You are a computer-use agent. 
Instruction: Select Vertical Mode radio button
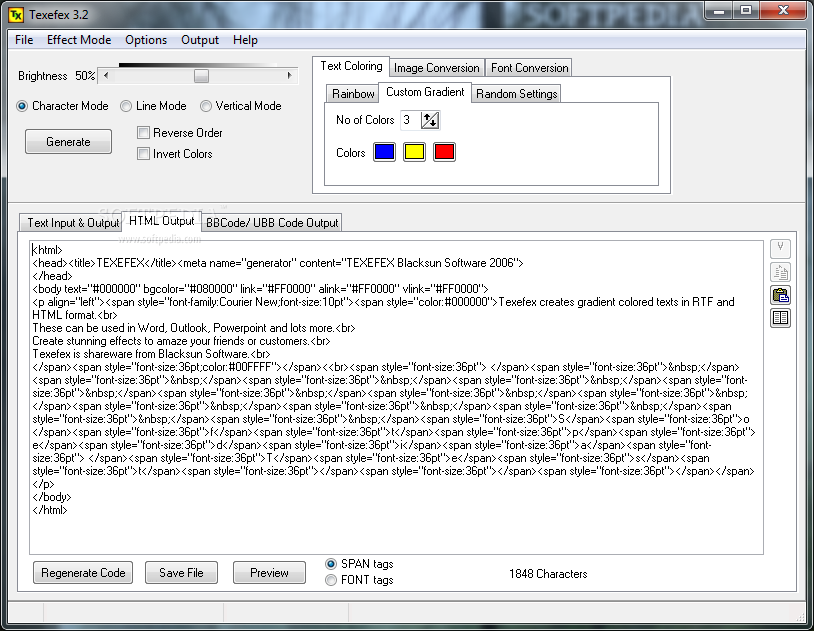point(206,106)
